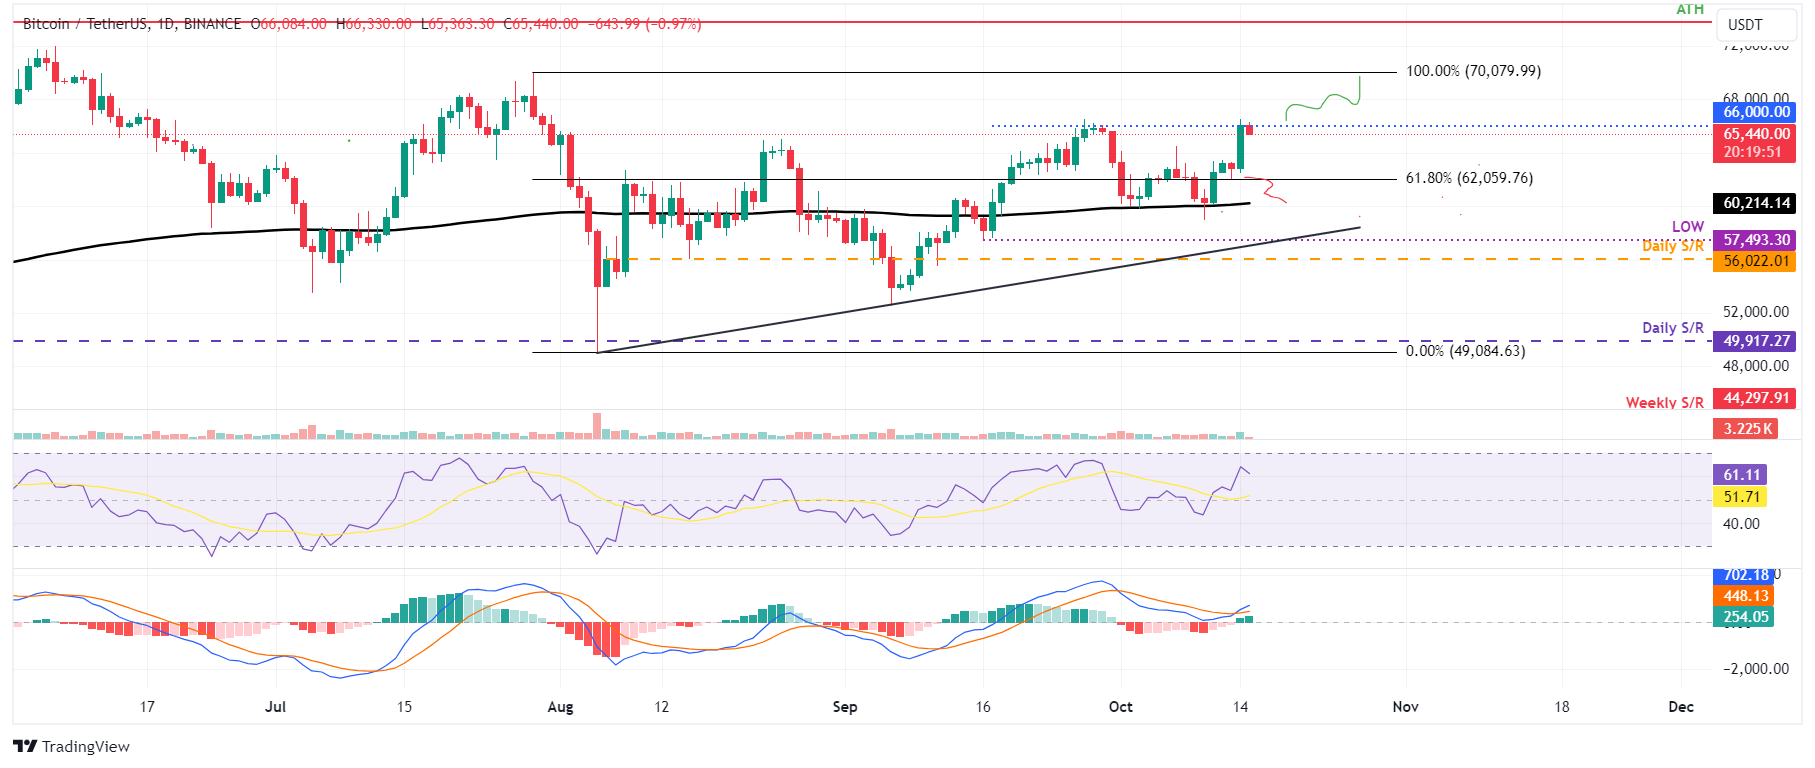1815x768 pixels.
Task: Select the Aug date on the time axis
Action: pyautogui.click(x=560, y=707)
